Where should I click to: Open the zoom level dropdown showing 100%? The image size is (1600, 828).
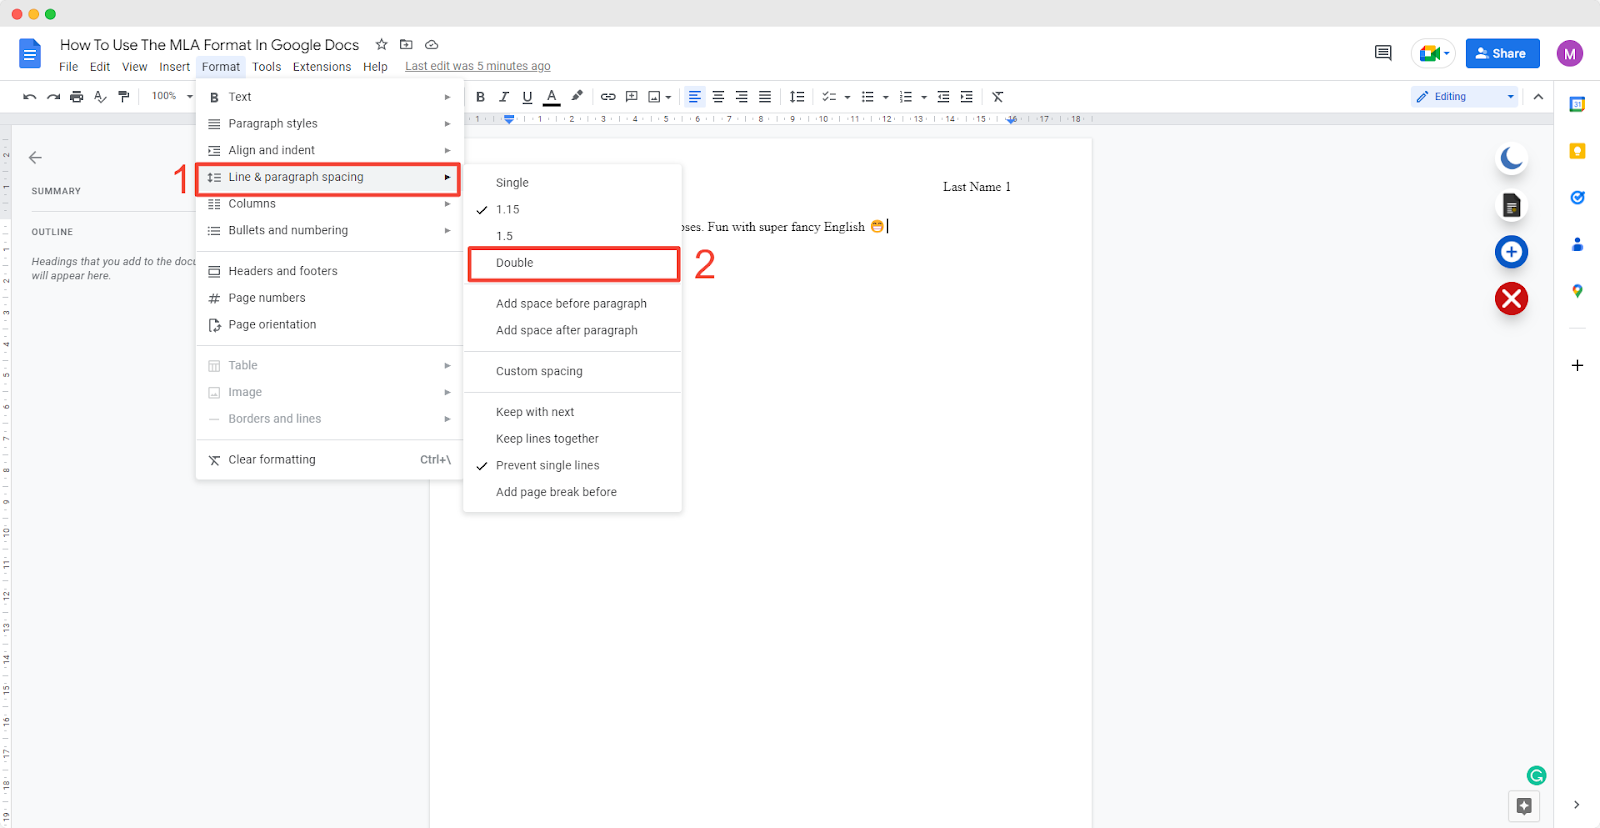[171, 96]
